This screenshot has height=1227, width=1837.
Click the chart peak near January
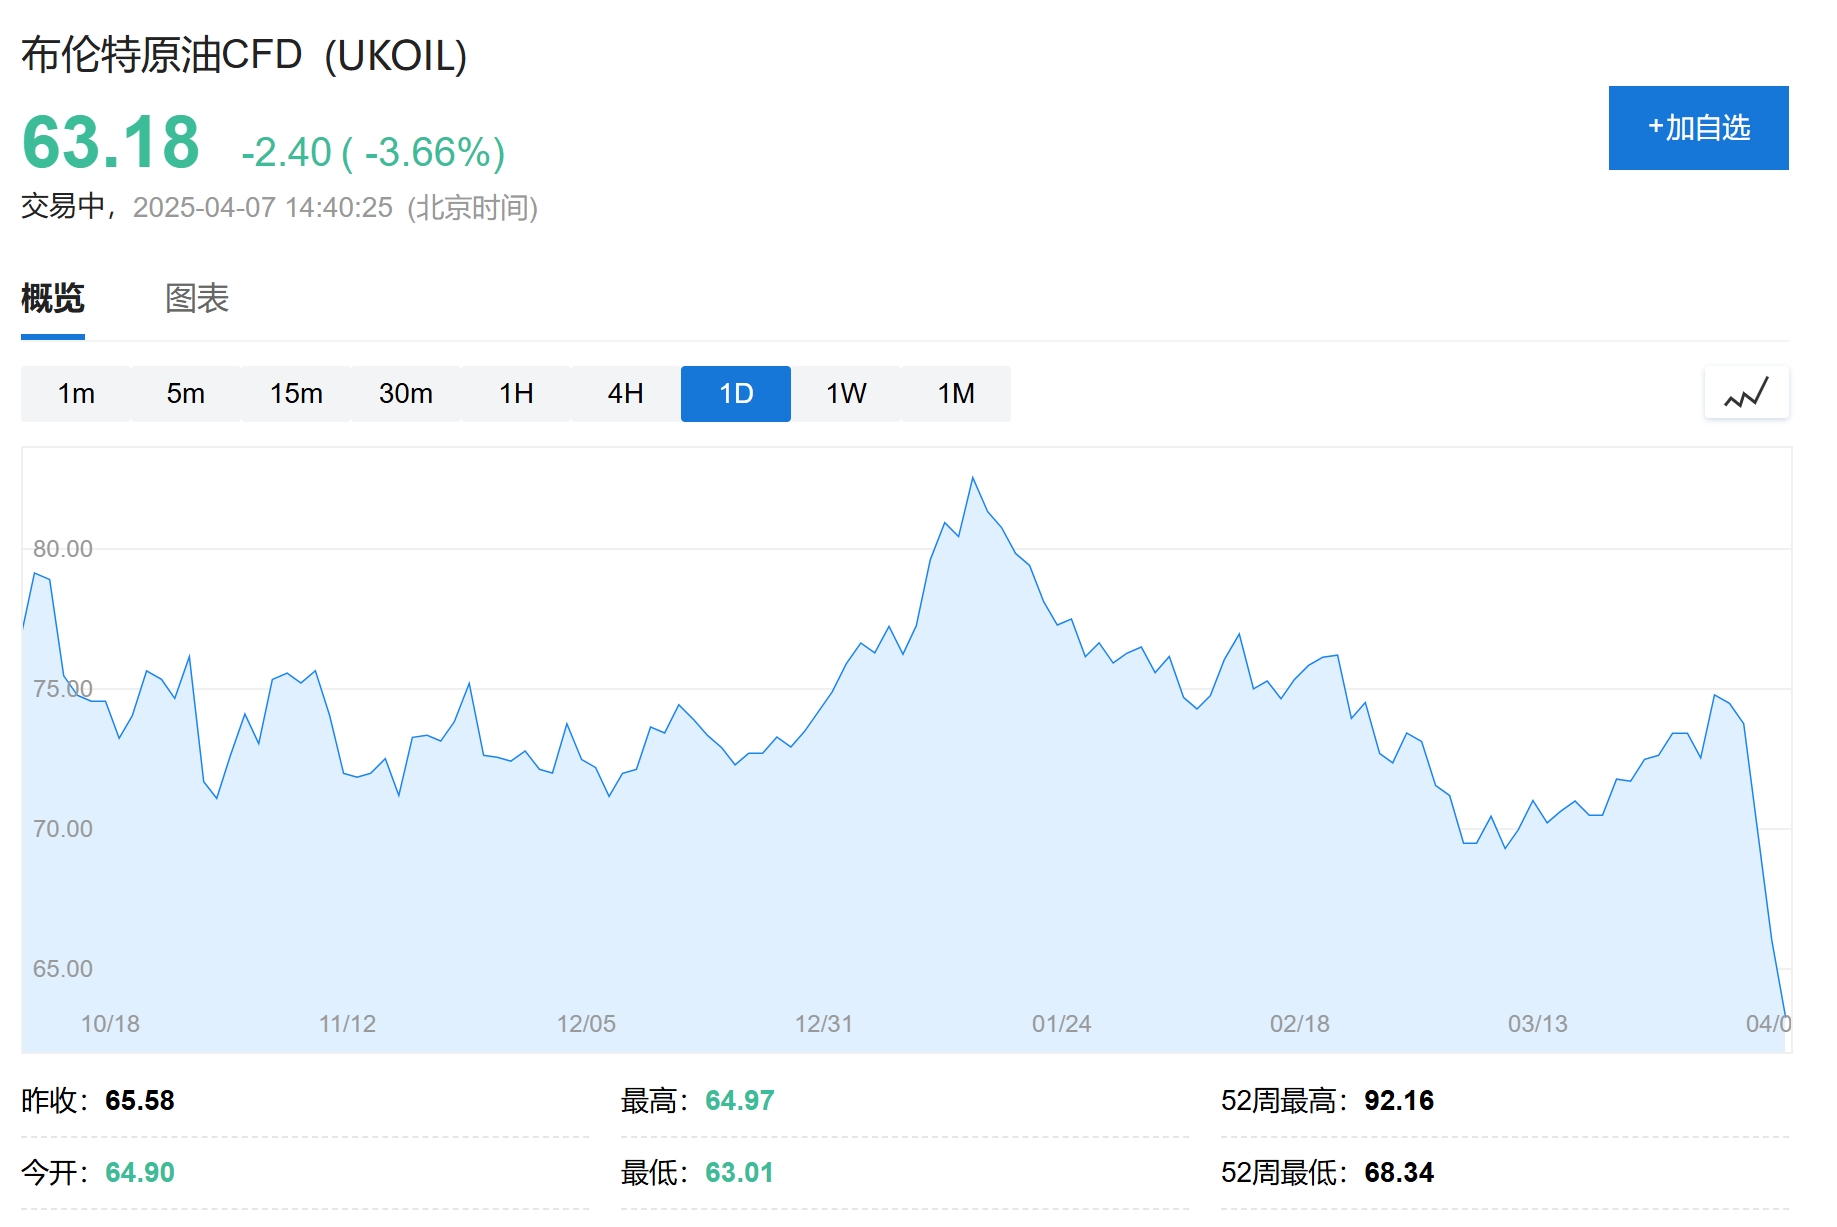[x=972, y=479]
